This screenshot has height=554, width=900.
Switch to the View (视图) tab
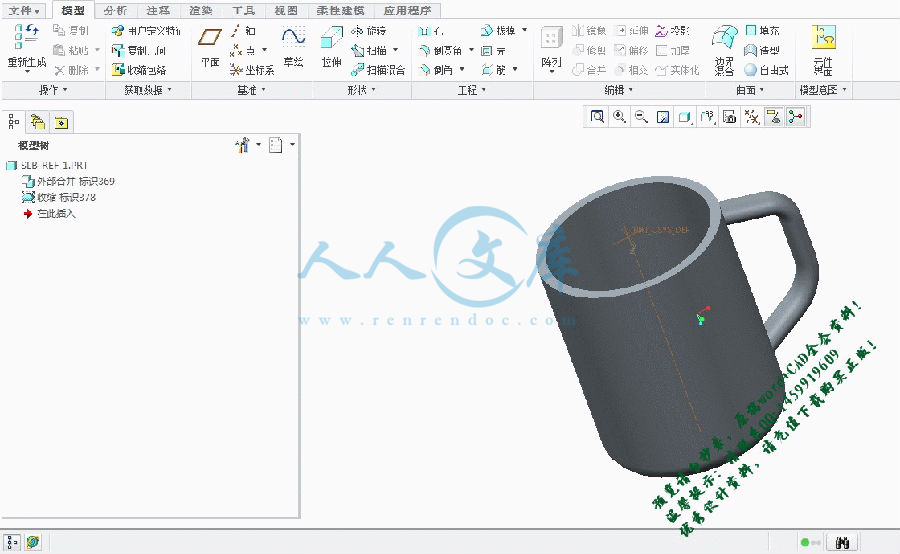(286, 10)
